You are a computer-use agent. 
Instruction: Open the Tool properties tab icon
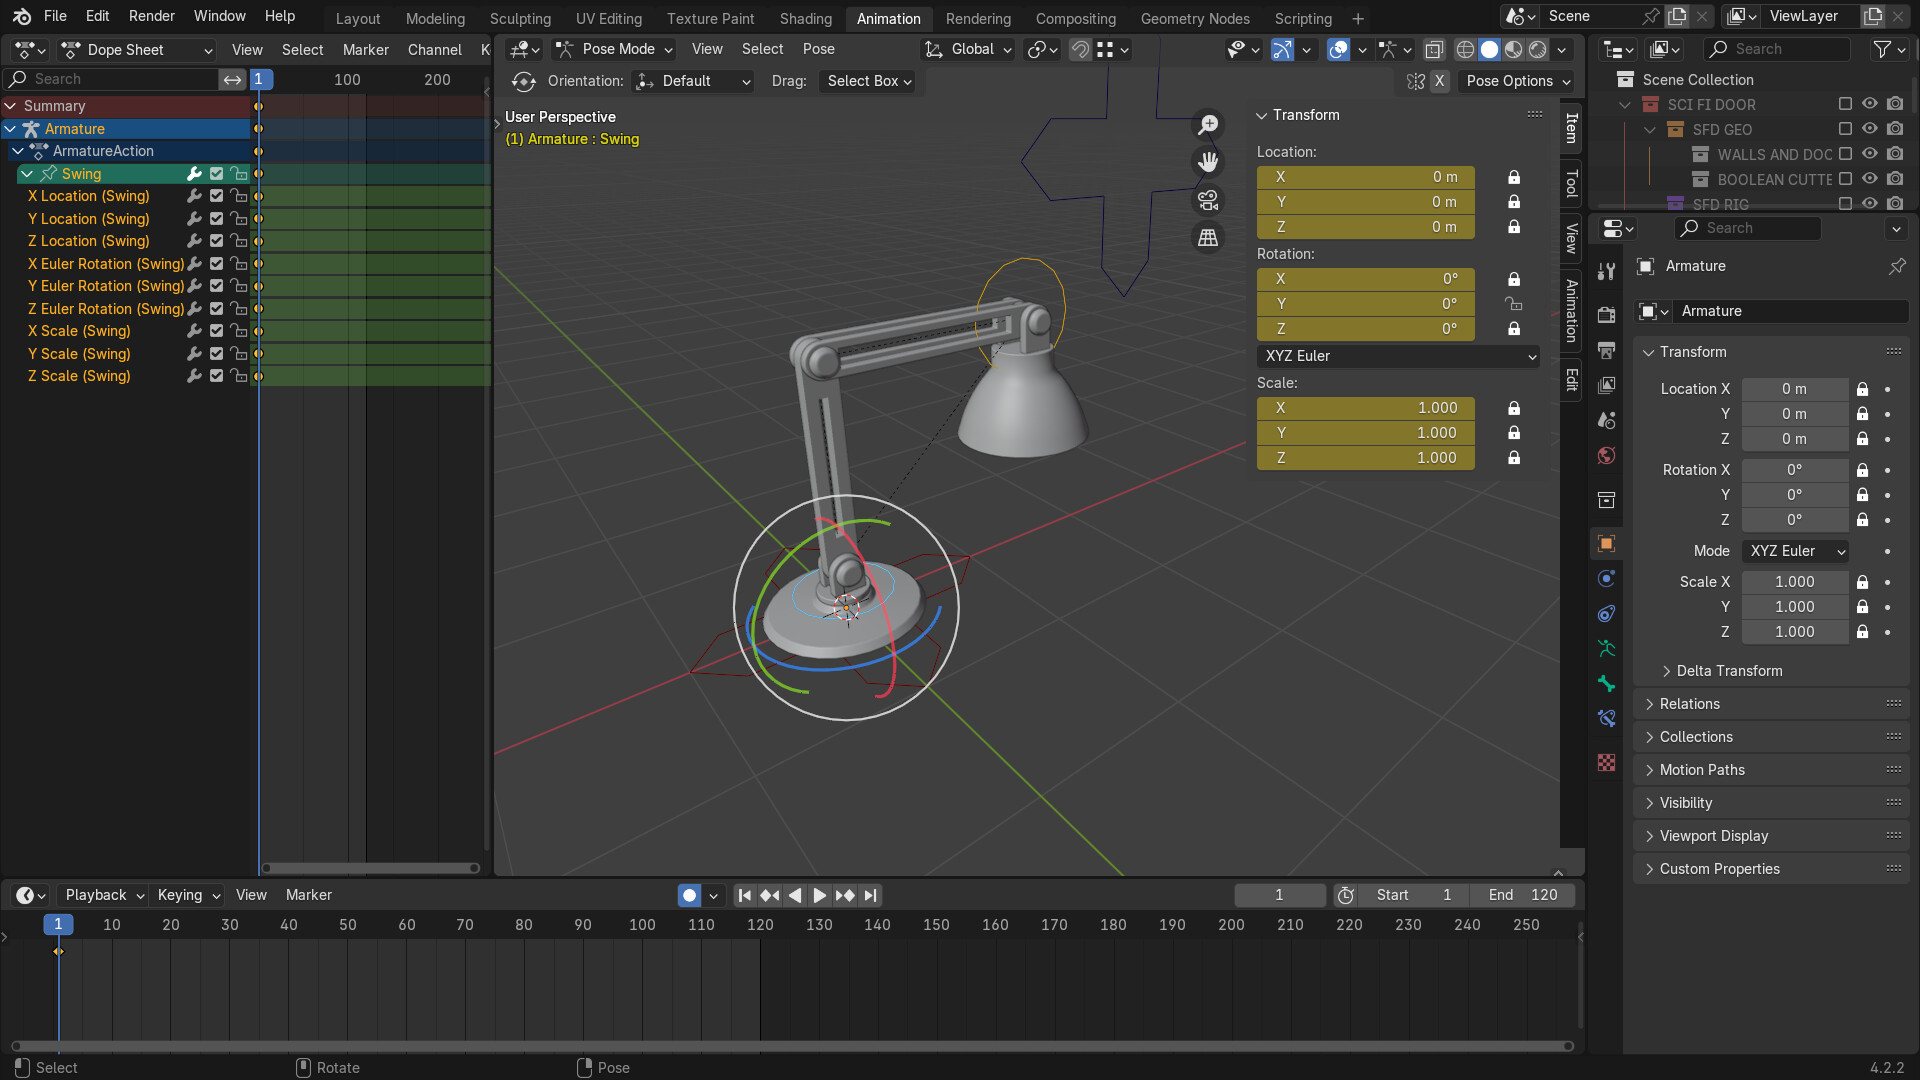click(1606, 271)
